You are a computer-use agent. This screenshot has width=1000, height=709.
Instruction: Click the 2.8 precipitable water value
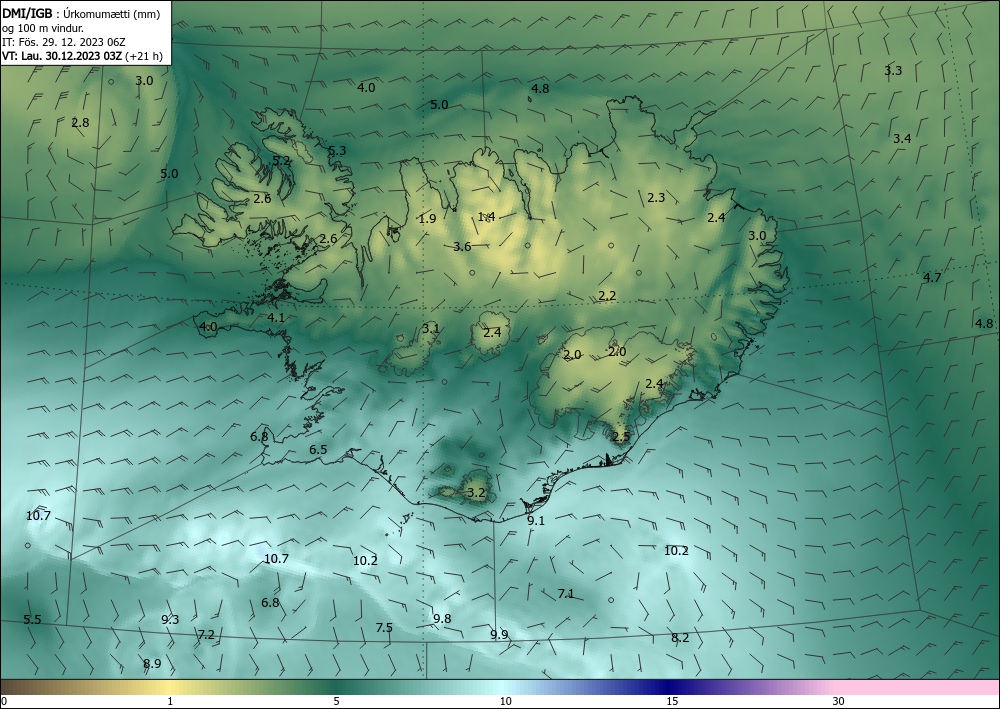pos(80,122)
